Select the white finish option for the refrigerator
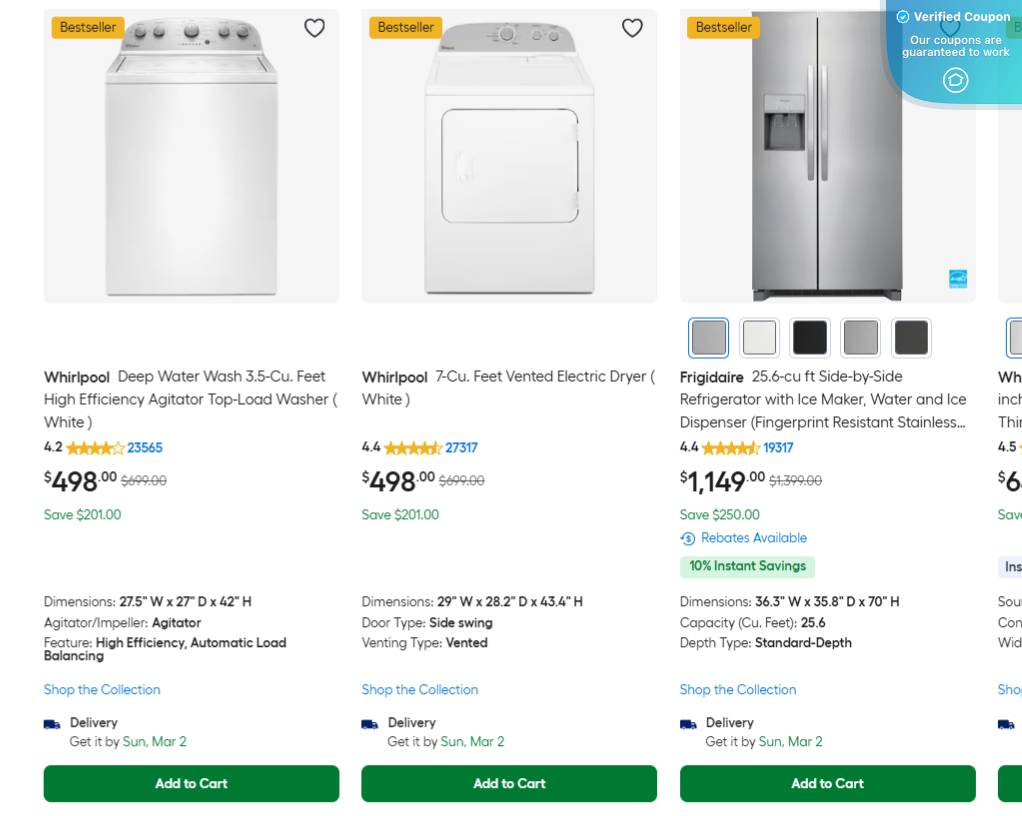This screenshot has width=1022, height=816. click(x=759, y=337)
